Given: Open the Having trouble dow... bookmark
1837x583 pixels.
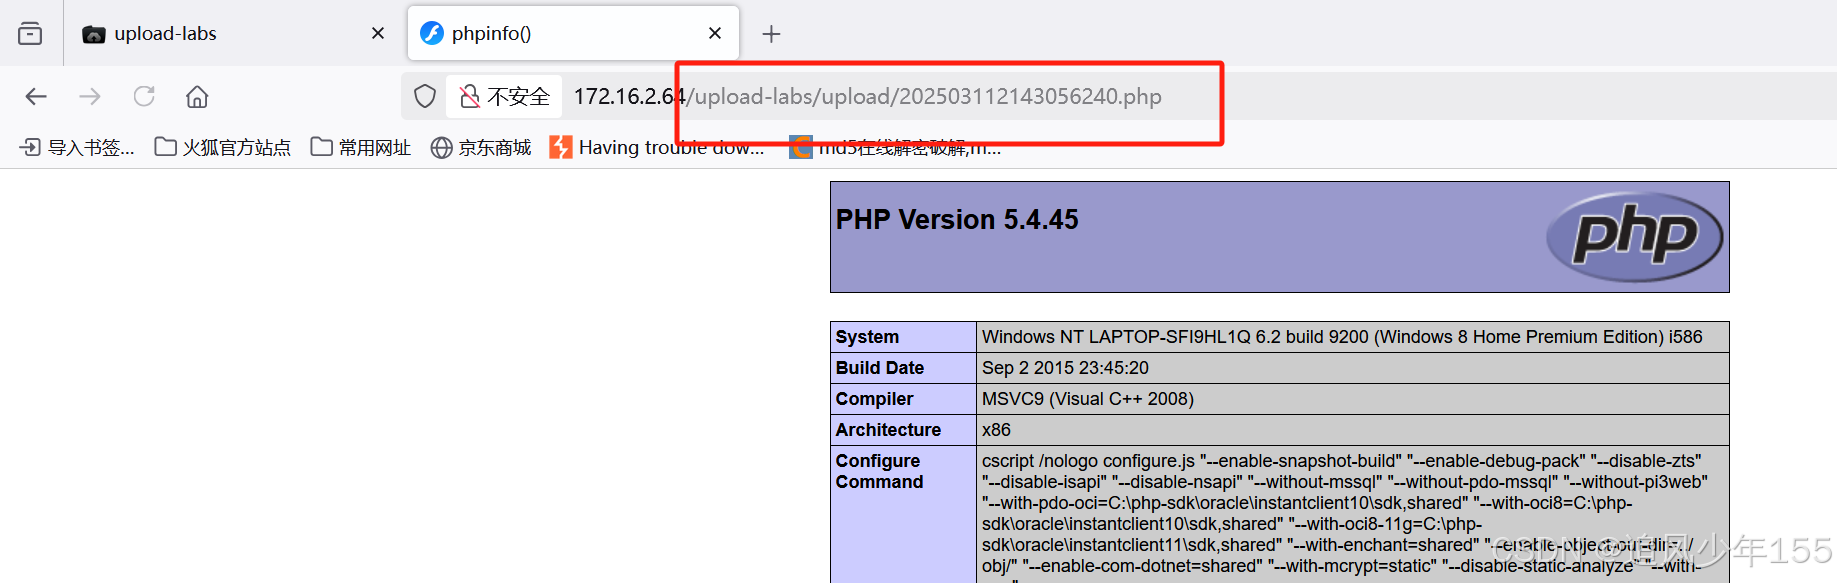Looking at the screenshot, I should (658, 148).
